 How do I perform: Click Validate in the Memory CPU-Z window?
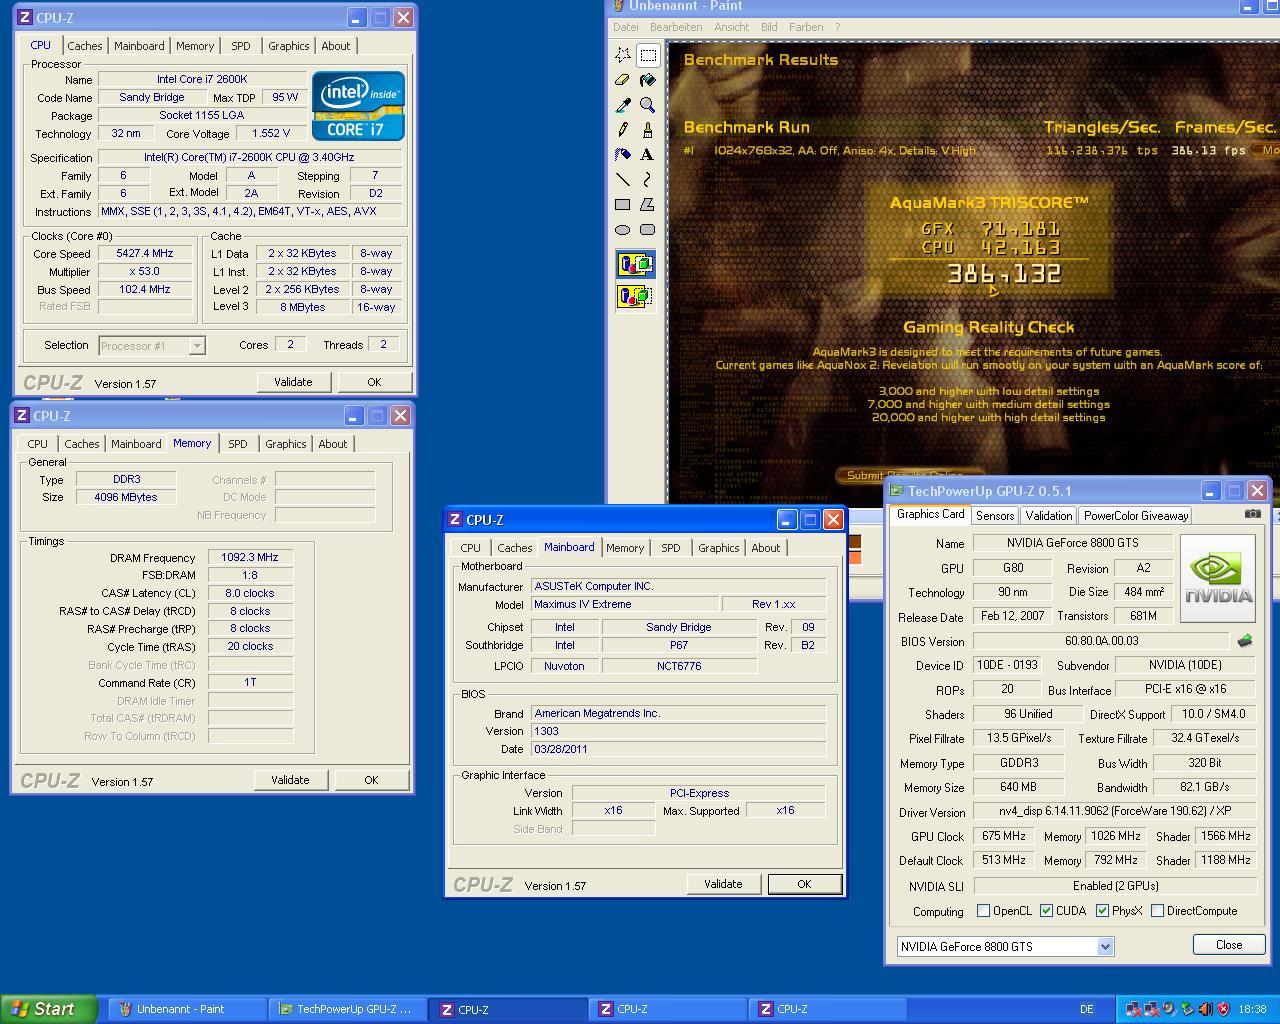290,780
